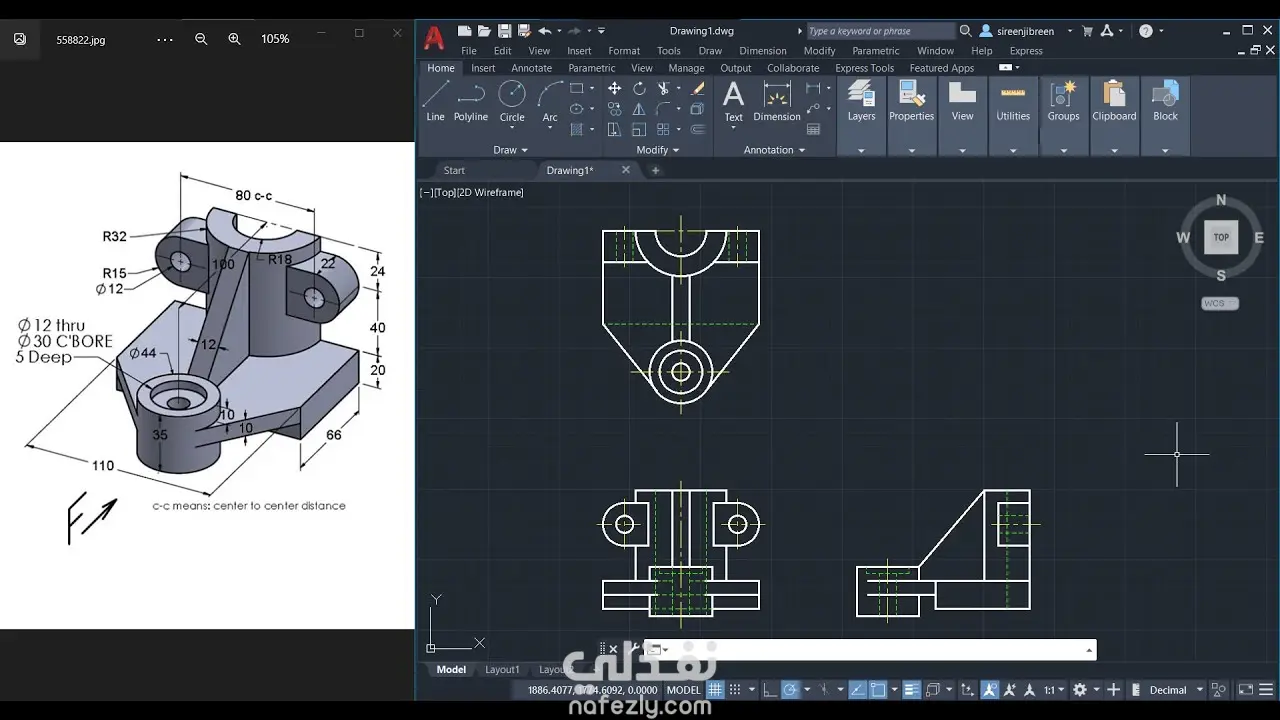The height and width of the screenshot is (720, 1280).
Task: Pick the Rectangle tool in Draw panel
Action: click(577, 88)
